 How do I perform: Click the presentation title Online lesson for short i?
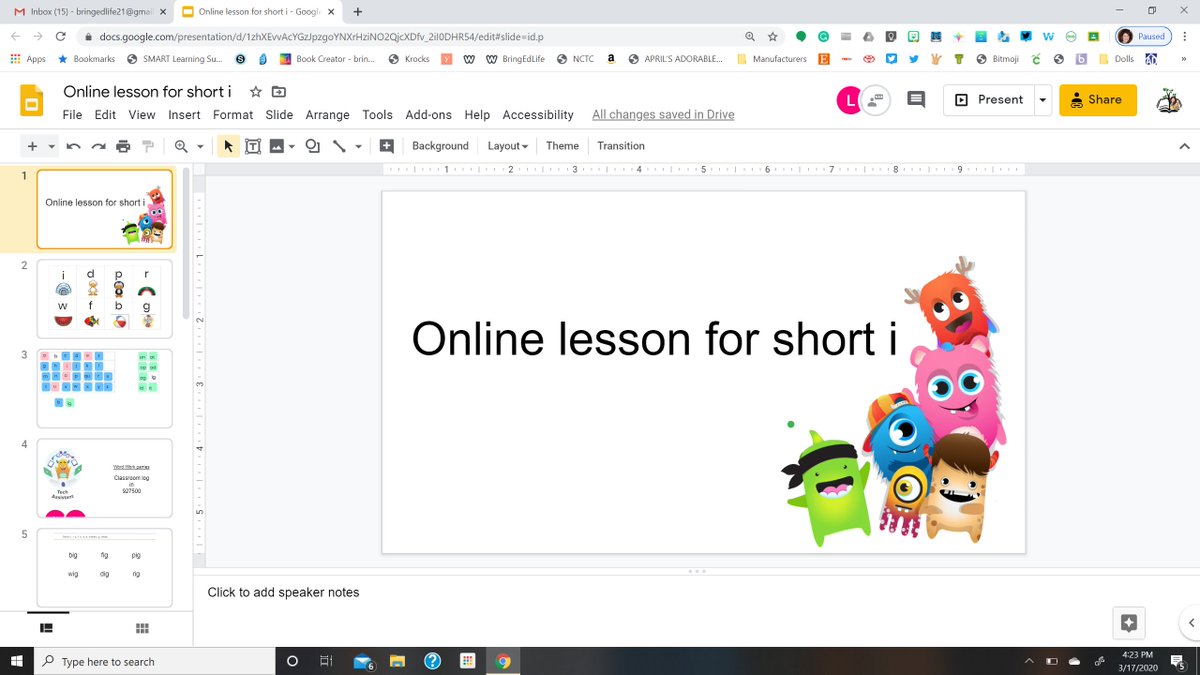click(x=147, y=92)
